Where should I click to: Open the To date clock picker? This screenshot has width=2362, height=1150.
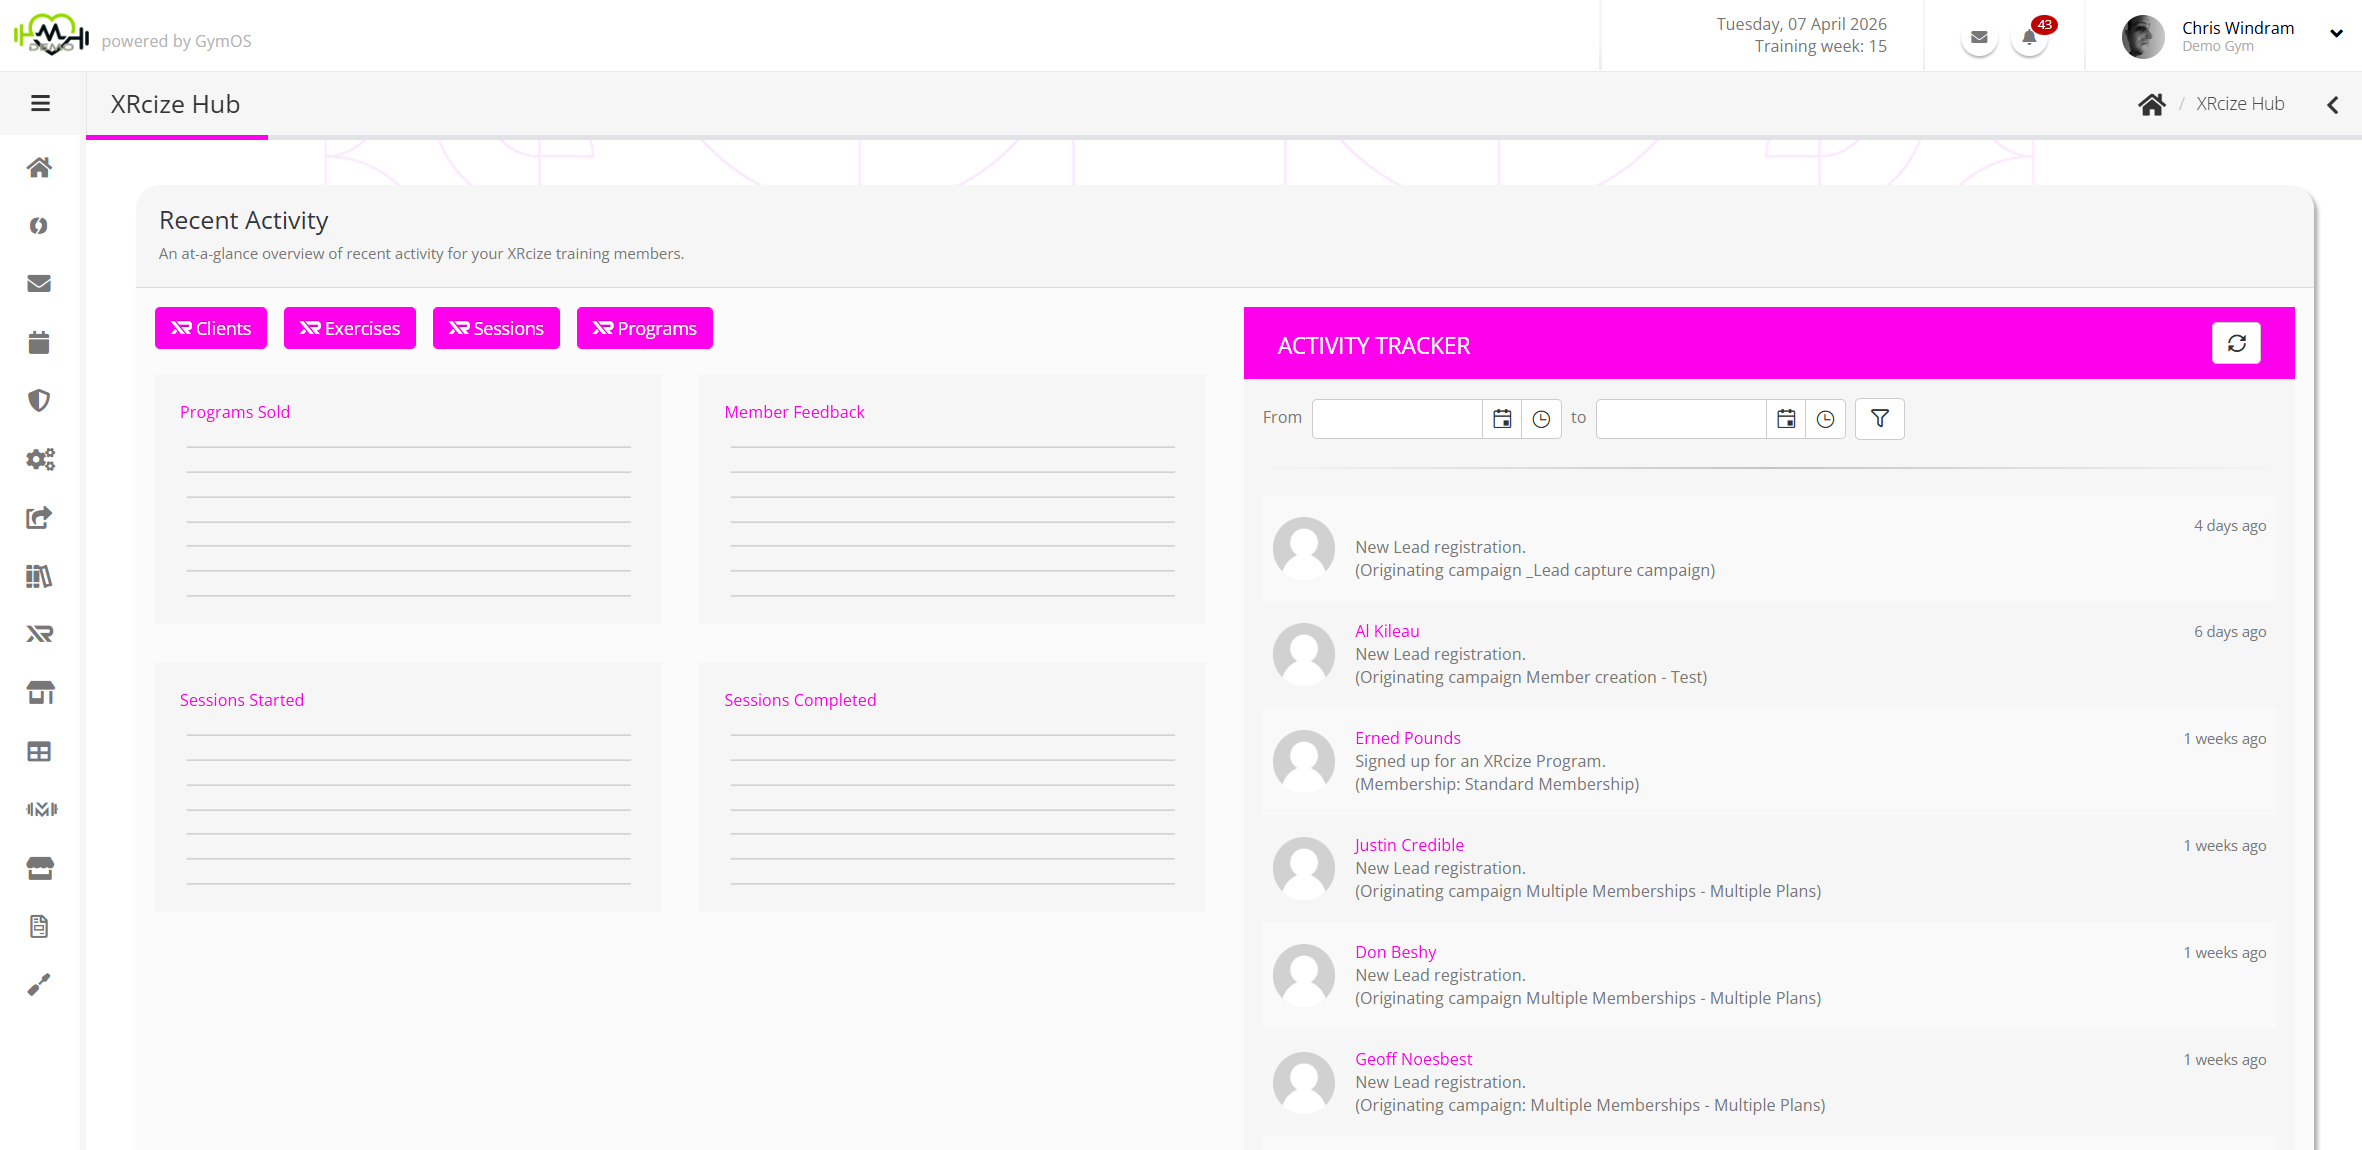1825,419
